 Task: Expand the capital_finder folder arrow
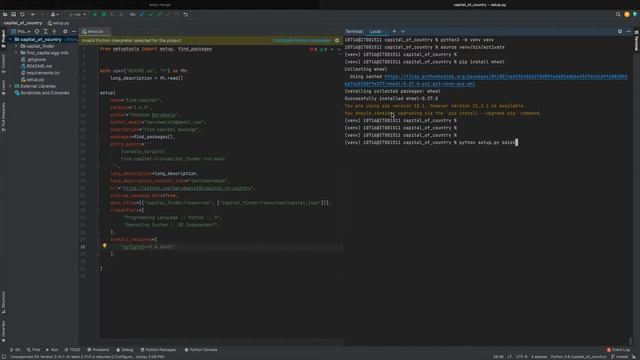(17, 46)
